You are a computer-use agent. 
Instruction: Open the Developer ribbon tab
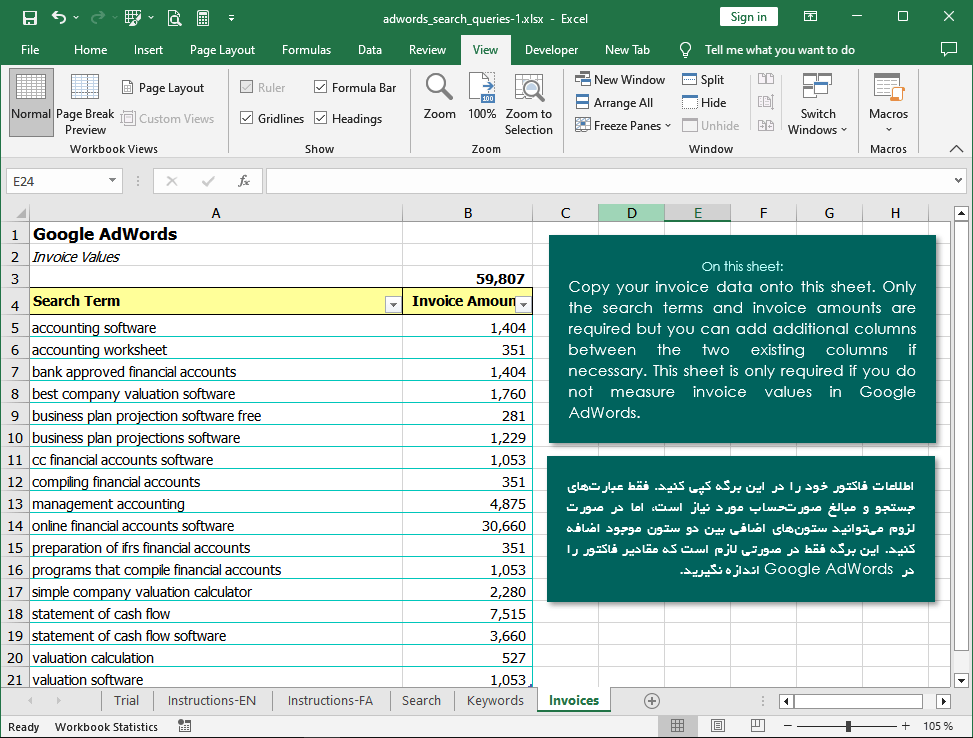click(551, 50)
